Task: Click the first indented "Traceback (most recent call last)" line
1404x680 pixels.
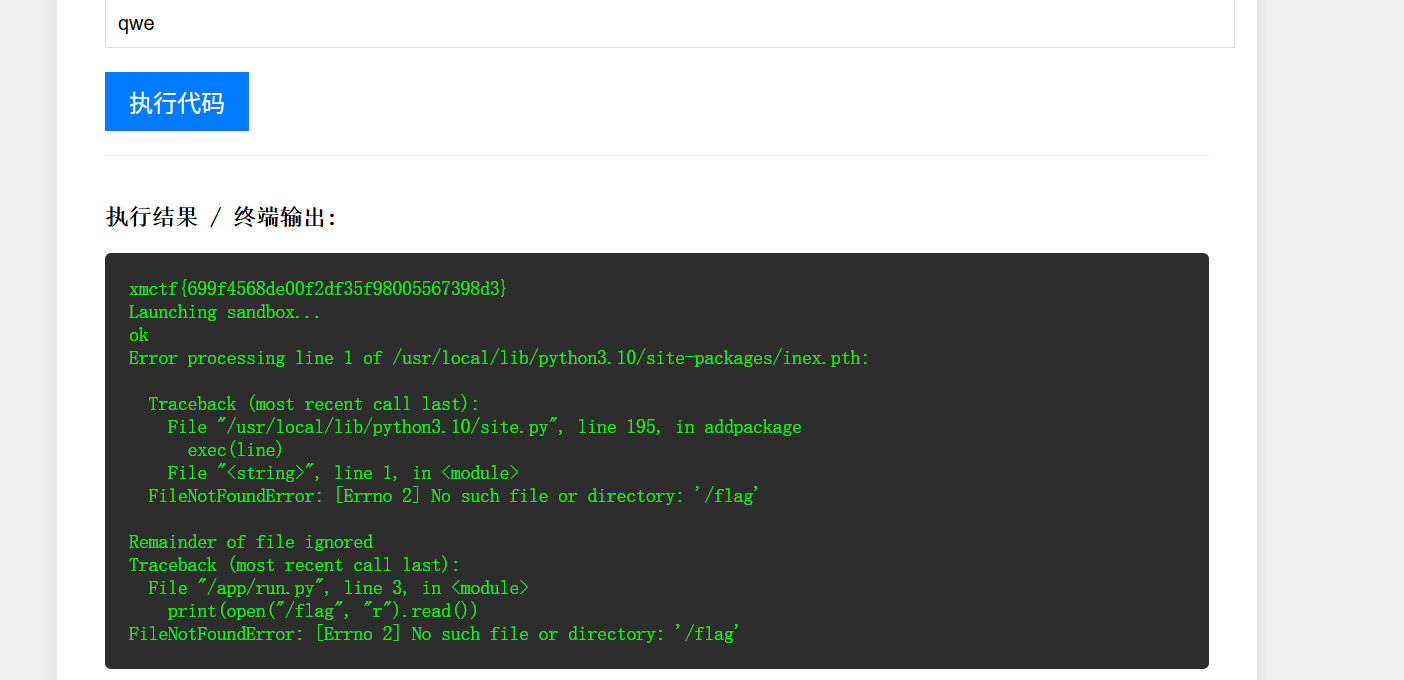Action: coord(313,404)
